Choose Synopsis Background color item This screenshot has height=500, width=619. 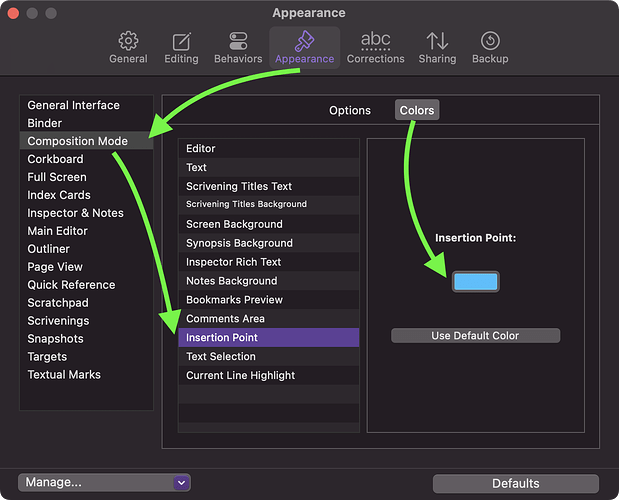coord(269,243)
